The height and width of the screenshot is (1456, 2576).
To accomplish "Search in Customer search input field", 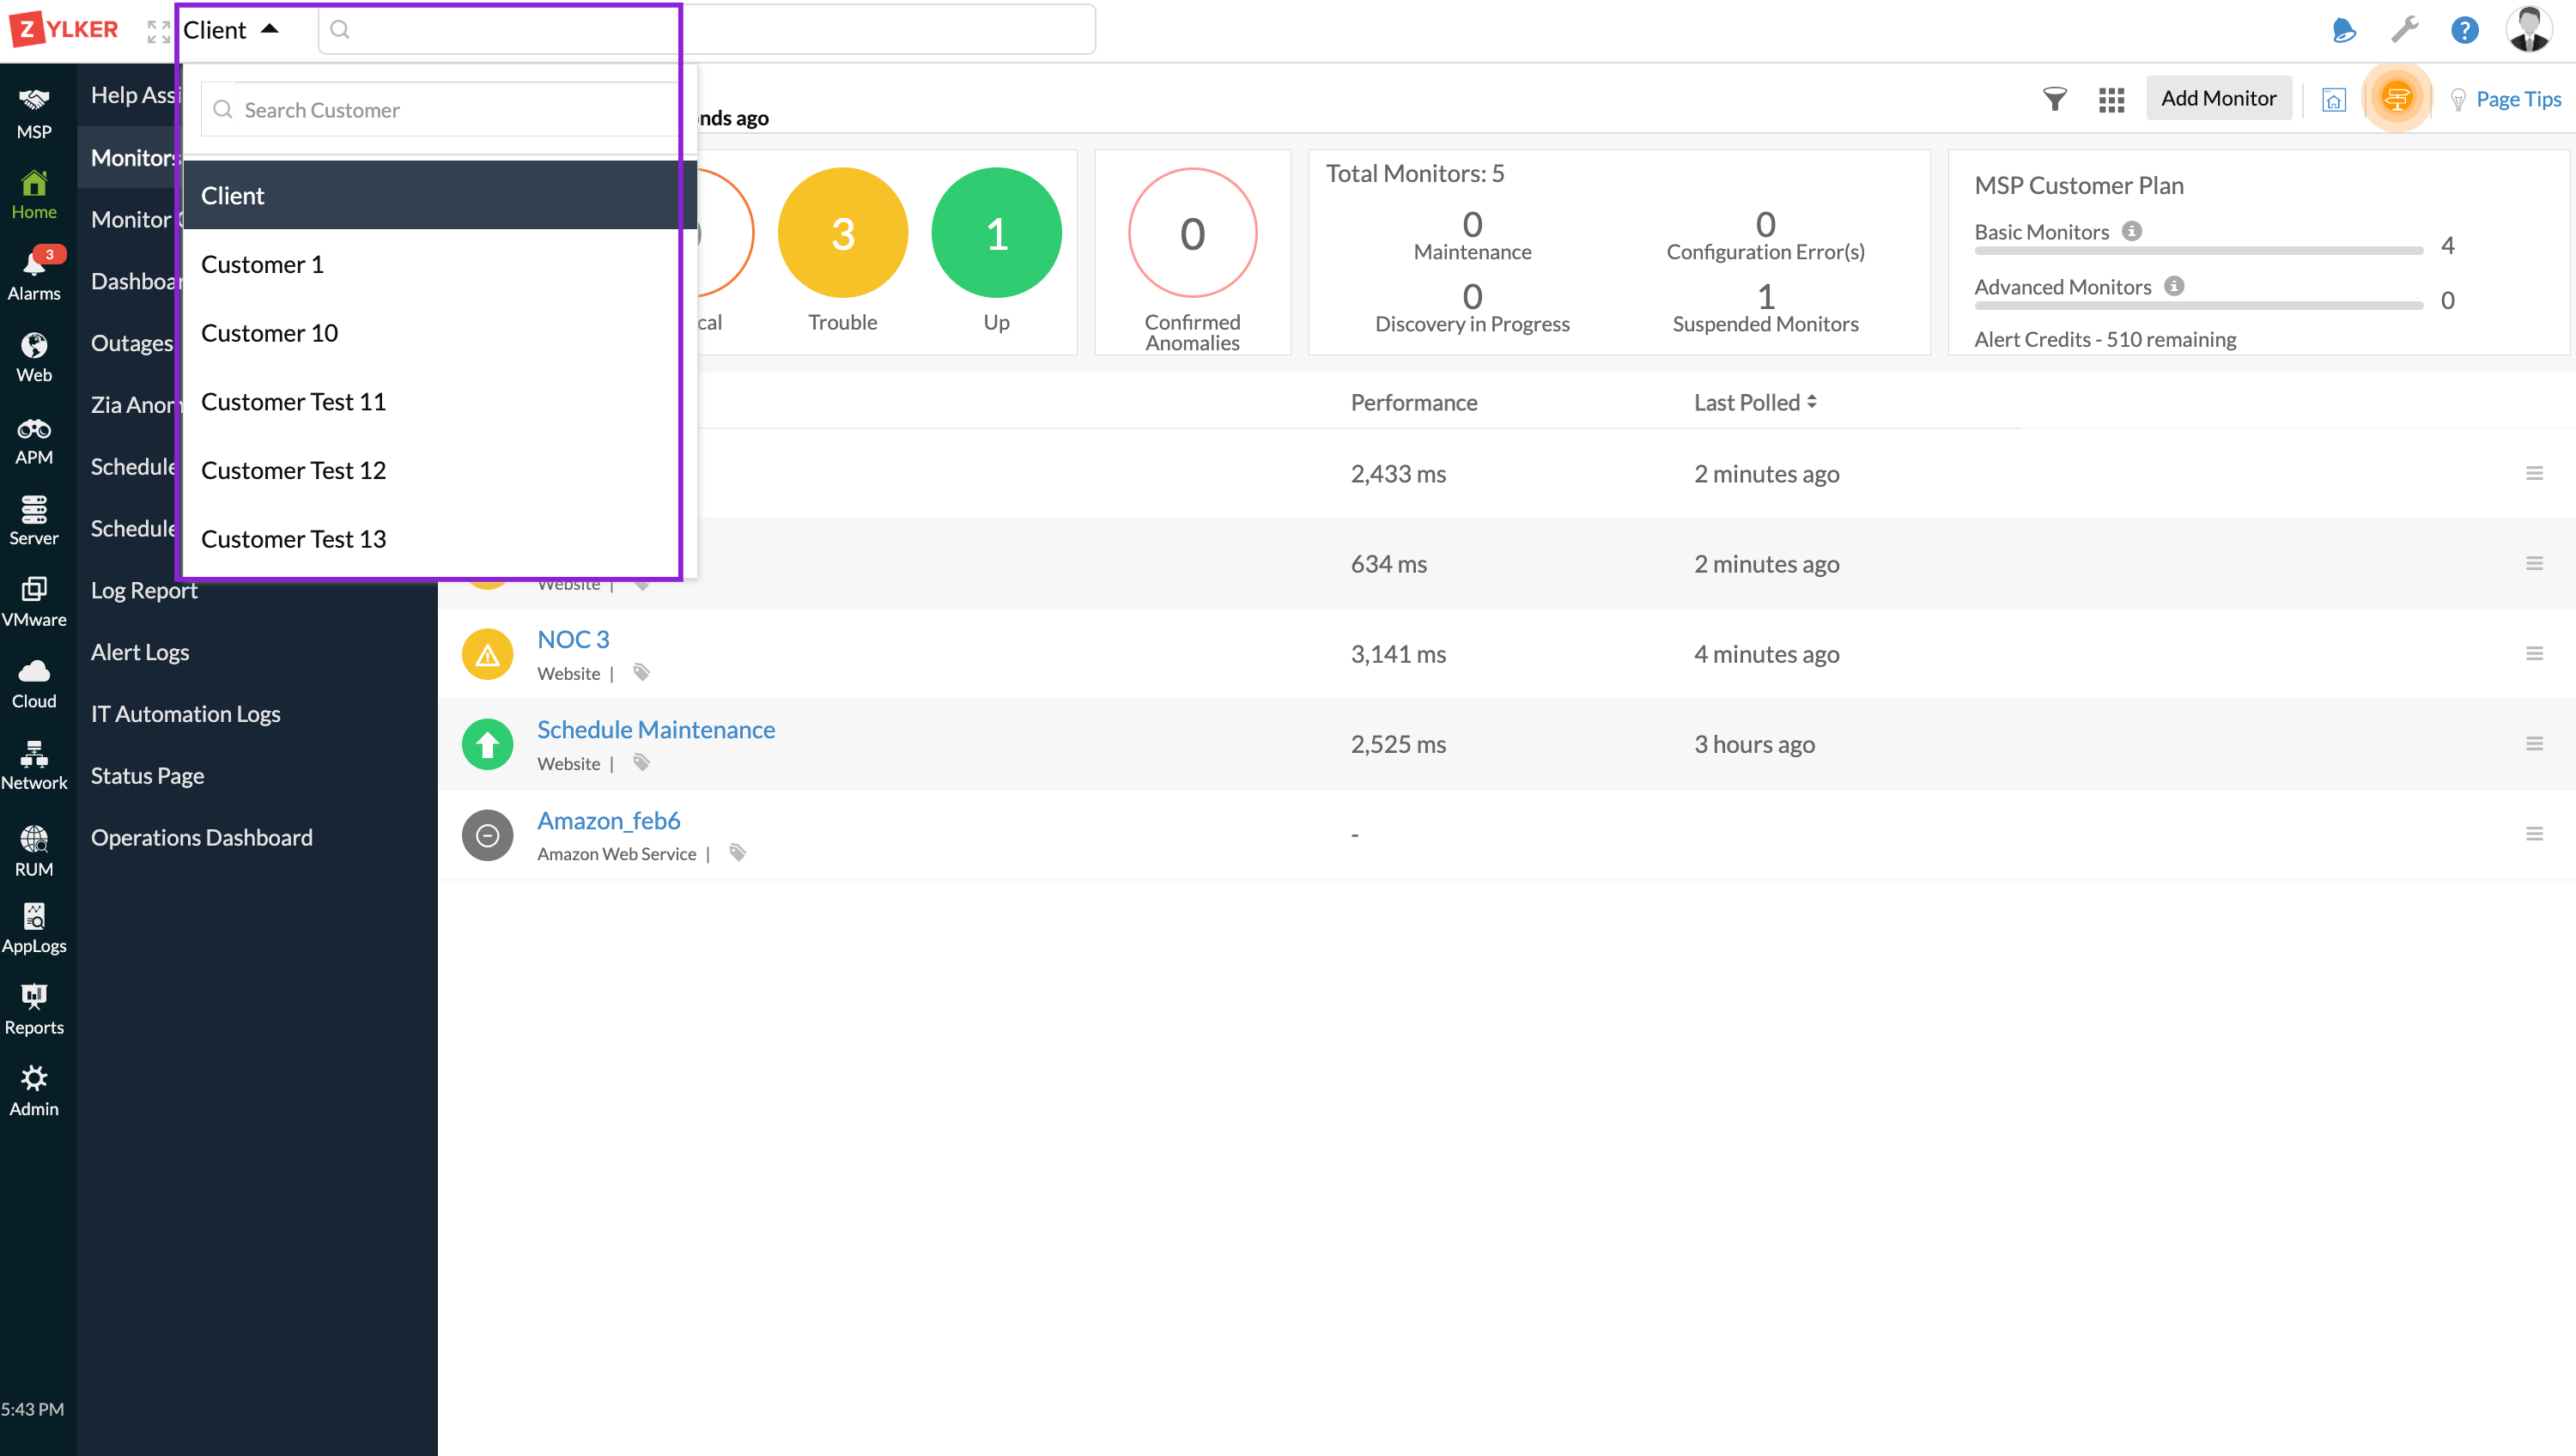I will coord(435,108).
